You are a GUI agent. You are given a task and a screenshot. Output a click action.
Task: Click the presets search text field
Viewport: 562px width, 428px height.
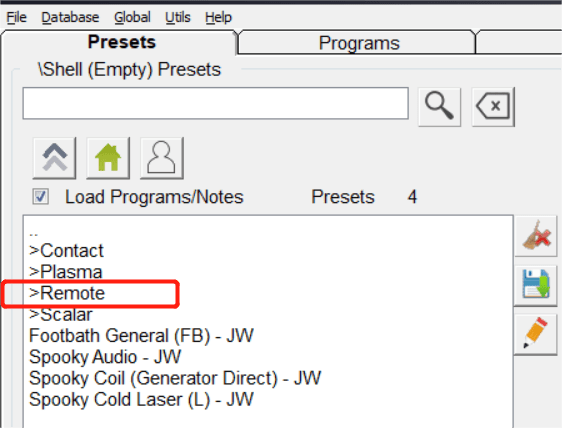point(216,103)
